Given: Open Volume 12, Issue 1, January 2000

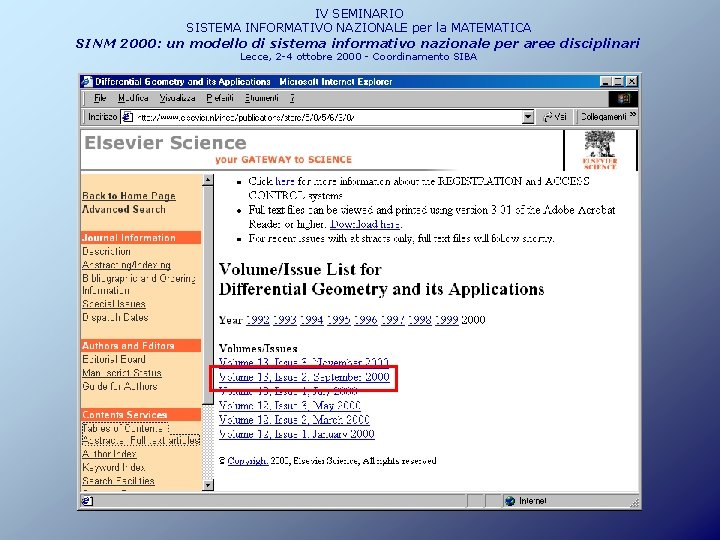Looking at the screenshot, I should point(297,434).
